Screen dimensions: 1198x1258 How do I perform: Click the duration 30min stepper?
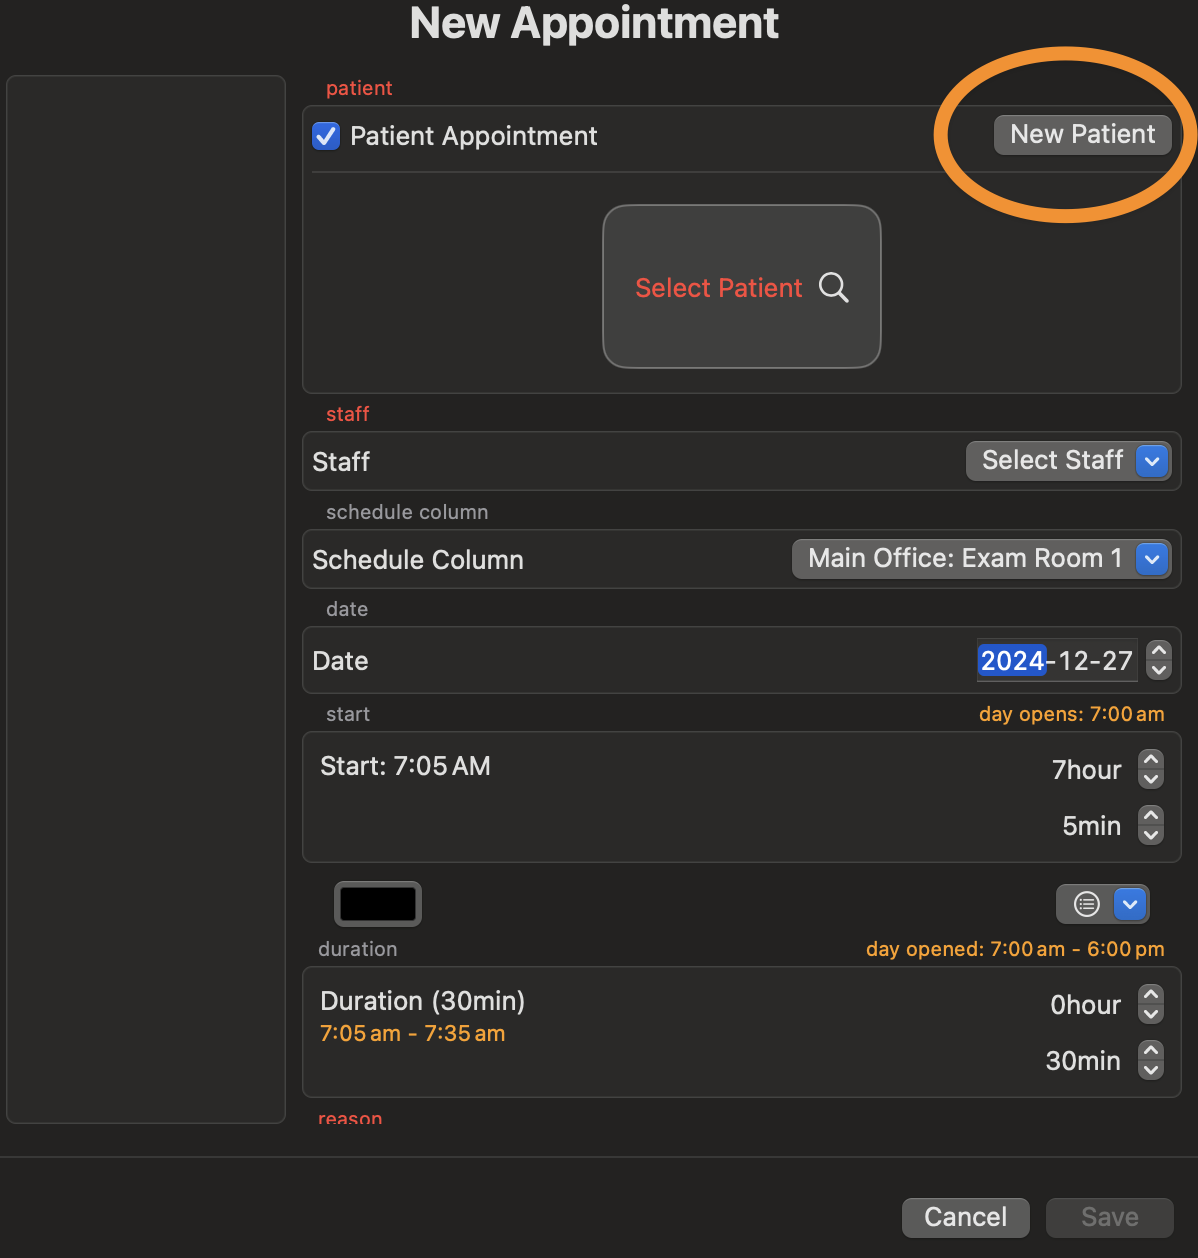pyautogui.click(x=1151, y=1060)
